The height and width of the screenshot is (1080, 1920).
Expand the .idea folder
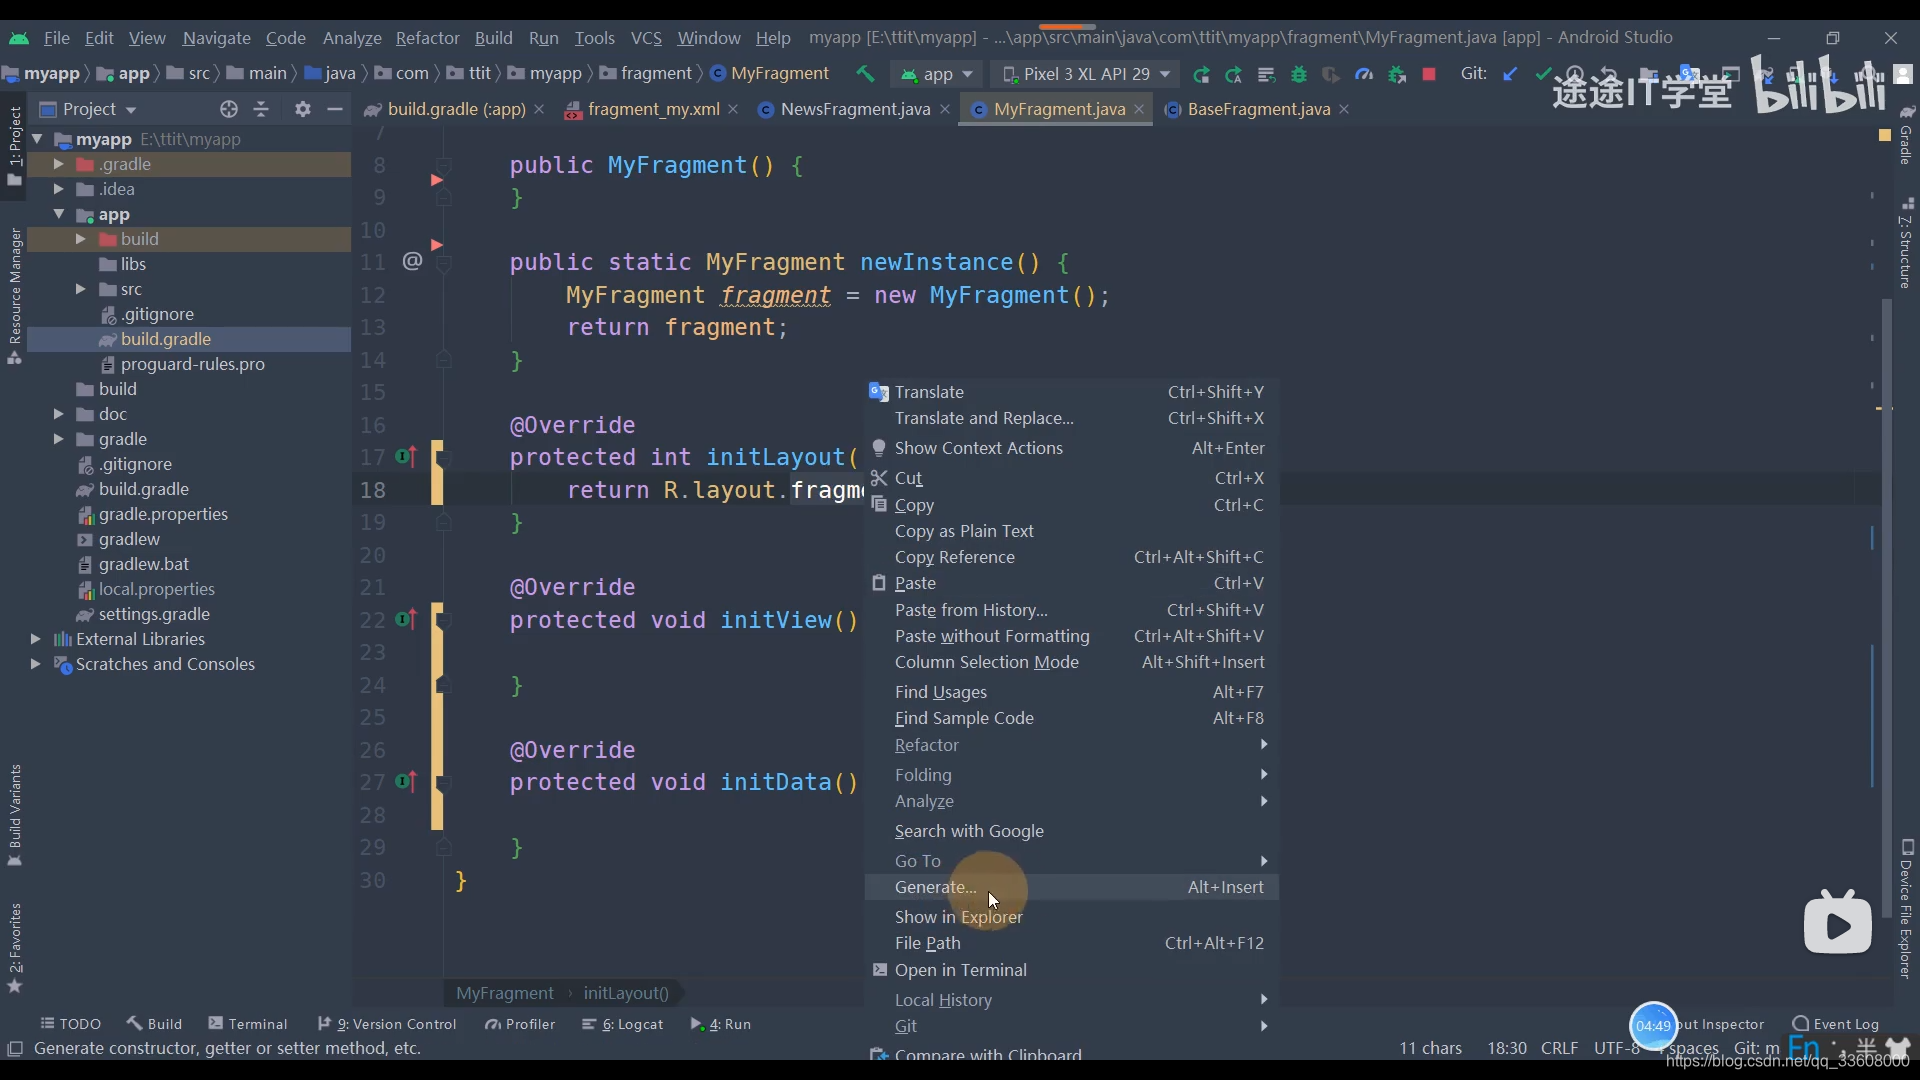click(58, 189)
